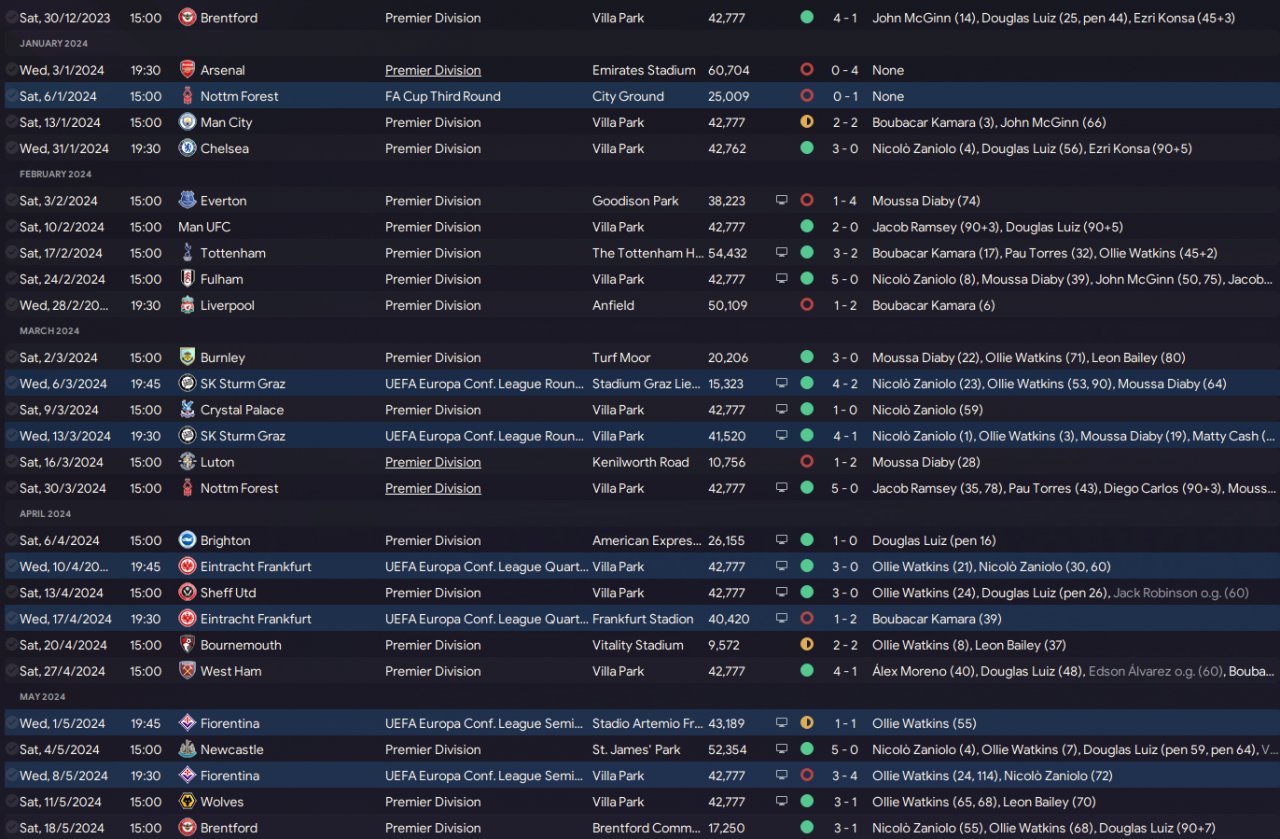Select the Luton club badge

click(187, 462)
